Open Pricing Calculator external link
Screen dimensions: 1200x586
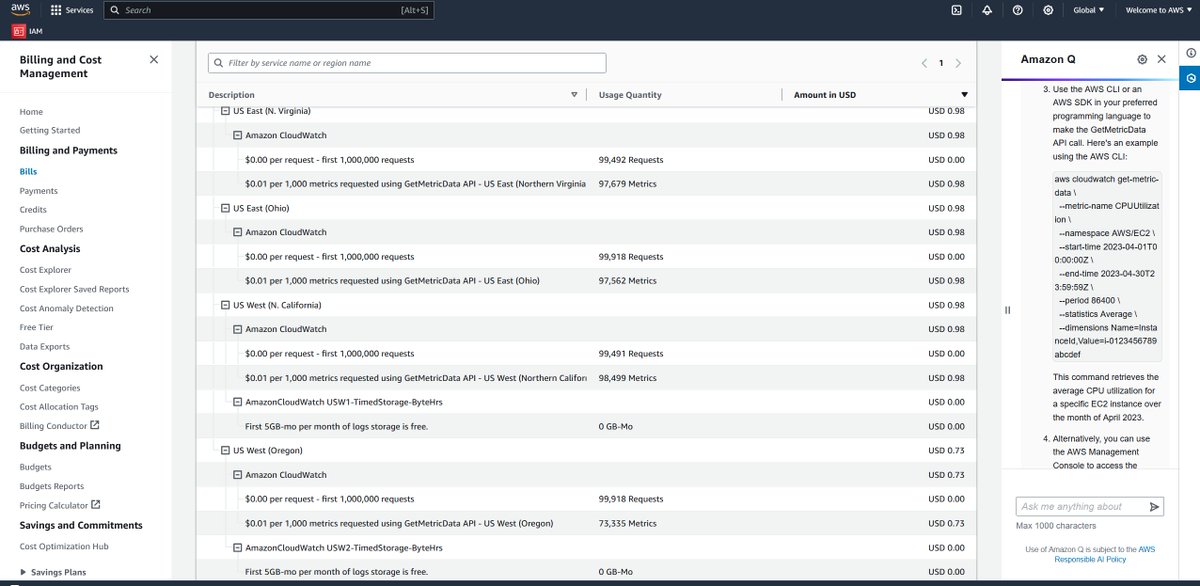(x=60, y=506)
